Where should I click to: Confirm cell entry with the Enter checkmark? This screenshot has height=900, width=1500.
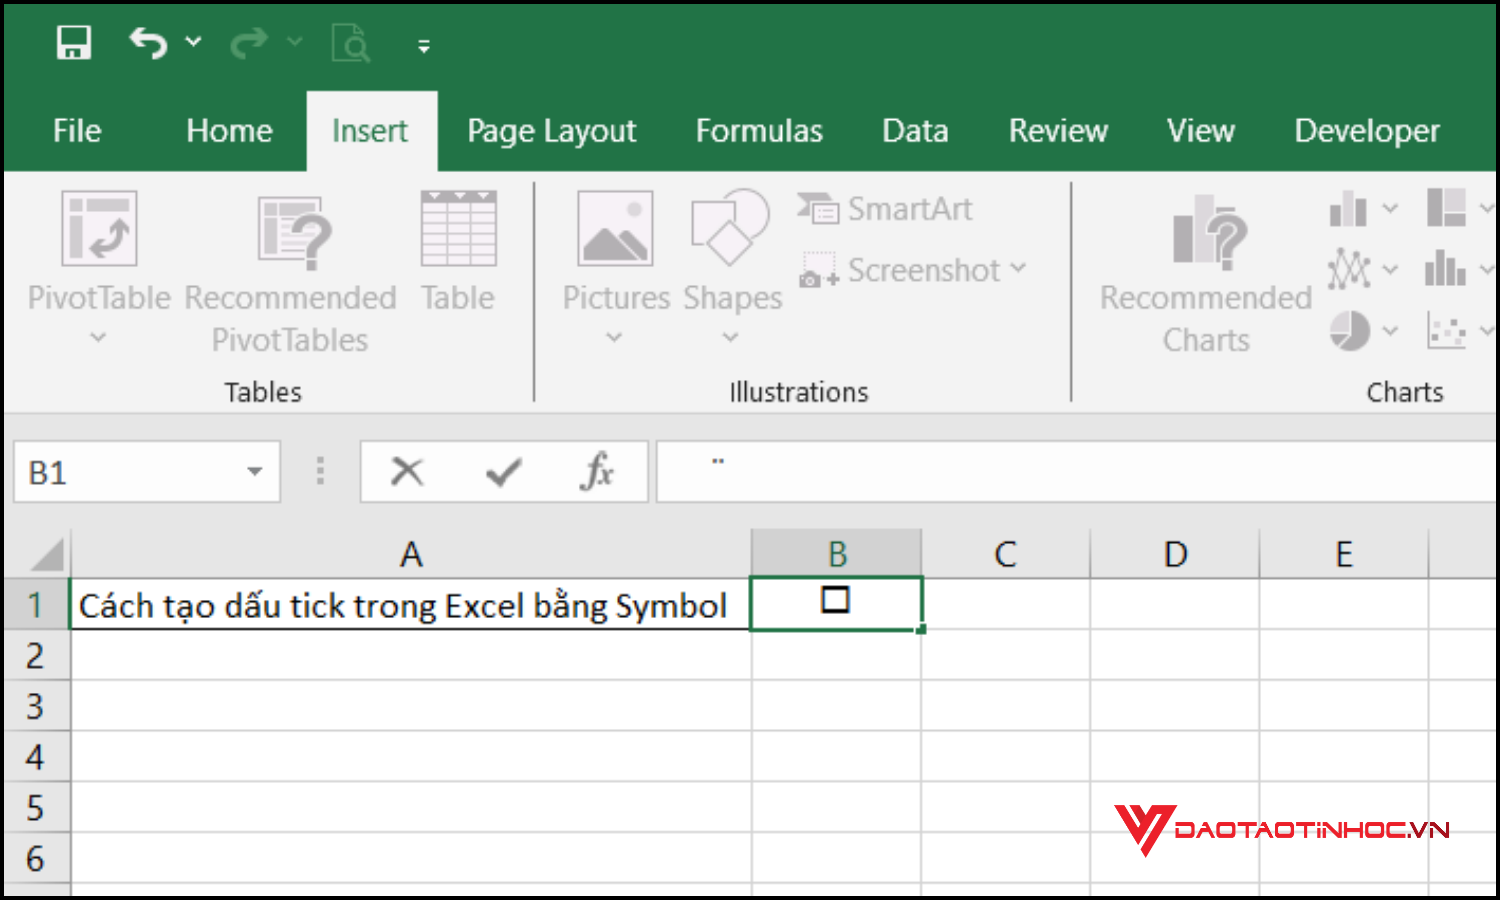pos(503,471)
